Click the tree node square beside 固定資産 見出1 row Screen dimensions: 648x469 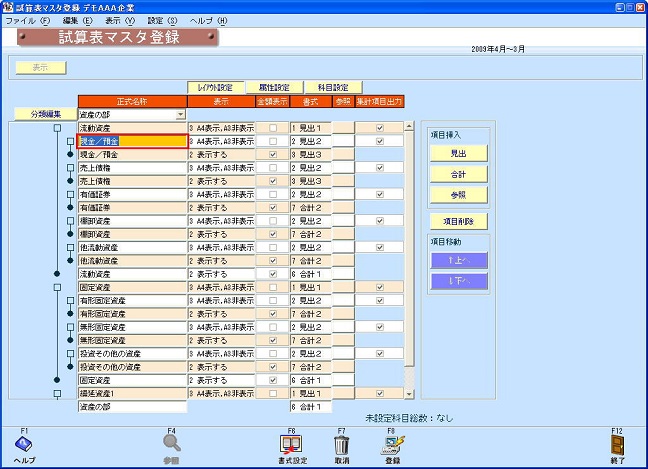click(57, 287)
